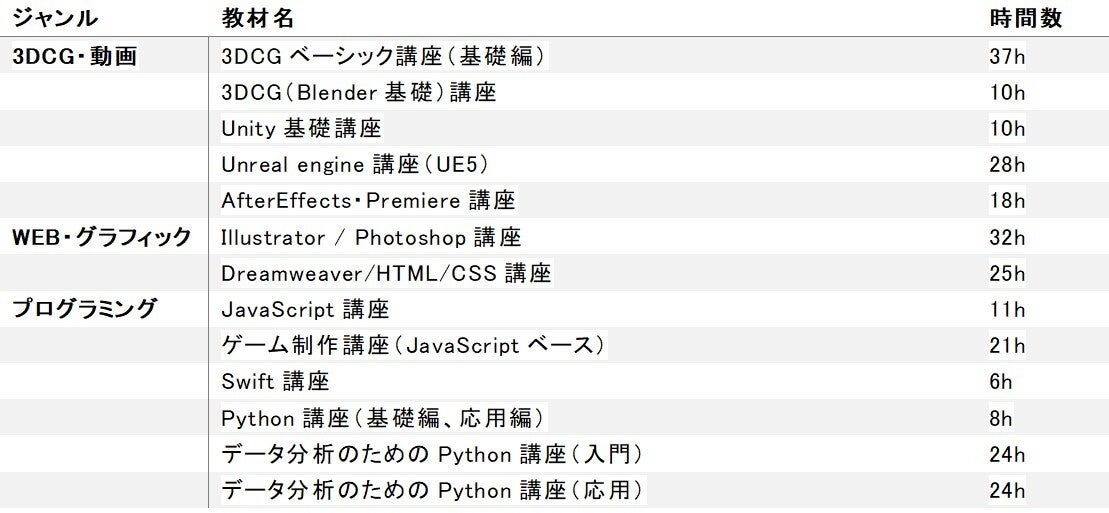The height and width of the screenshot is (513, 1109).
Task: Click Python 講座(基礎編、応用編) entry
Action: tap(384, 418)
